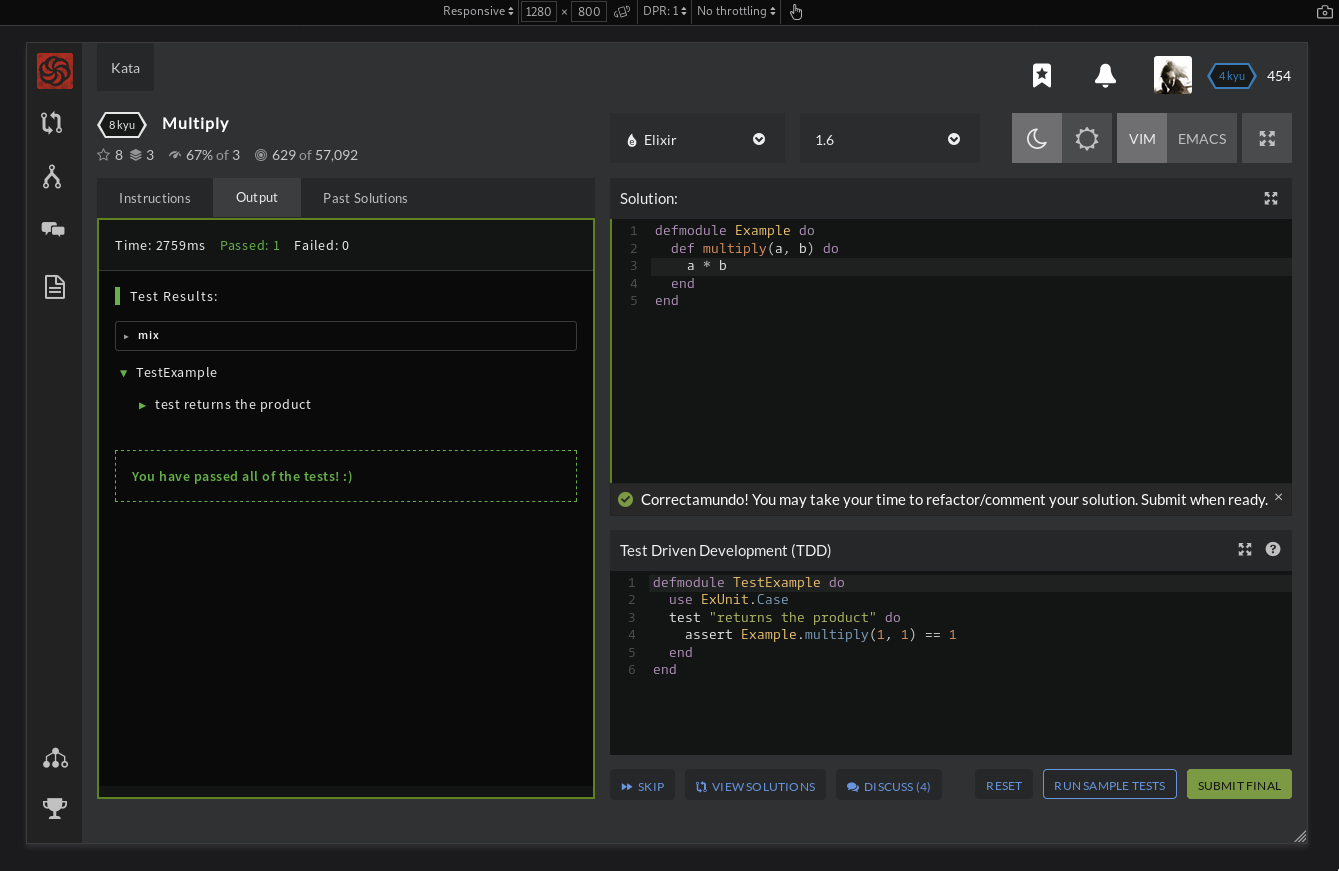The width and height of the screenshot is (1339, 871).
Task: Open the discussions chat icon in the sidebar
Action: click(54, 230)
